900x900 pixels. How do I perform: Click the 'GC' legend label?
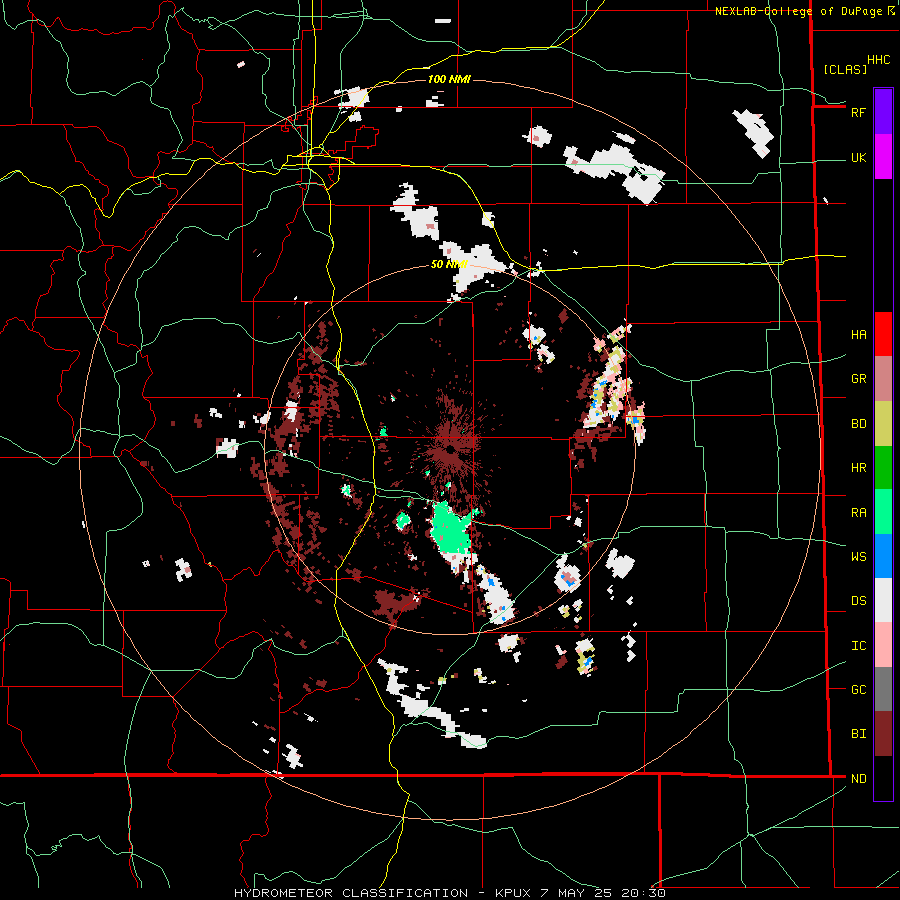858,689
